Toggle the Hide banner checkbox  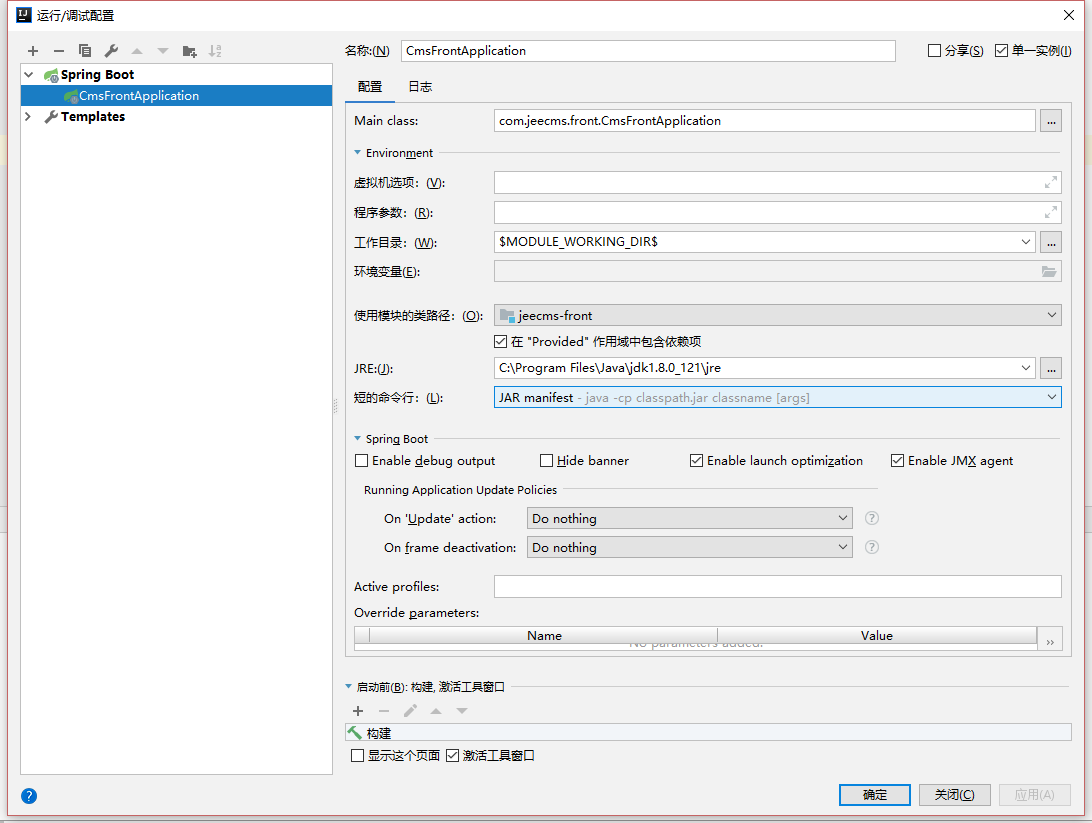pyautogui.click(x=547, y=461)
